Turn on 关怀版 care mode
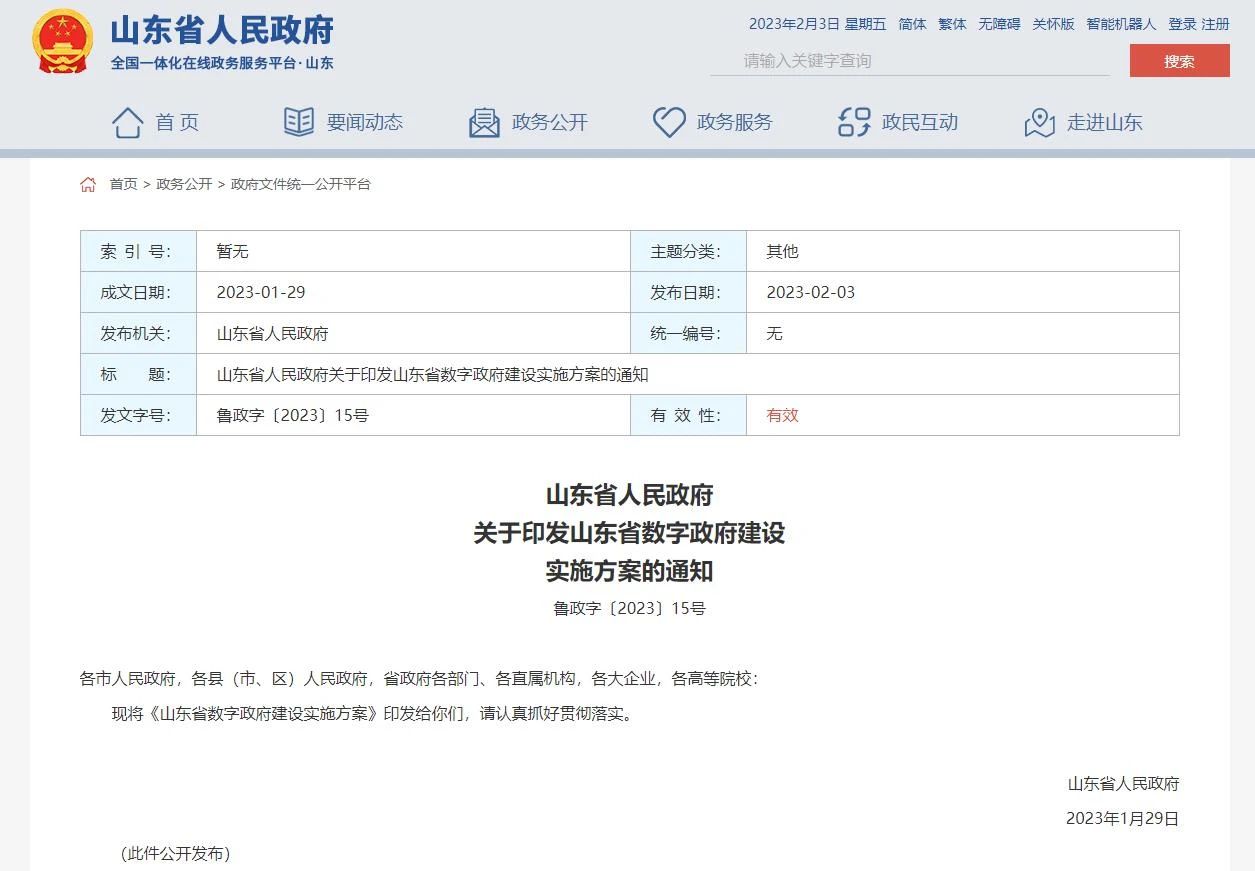This screenshot has height=871, width=1255. [x=1053, y=24]
